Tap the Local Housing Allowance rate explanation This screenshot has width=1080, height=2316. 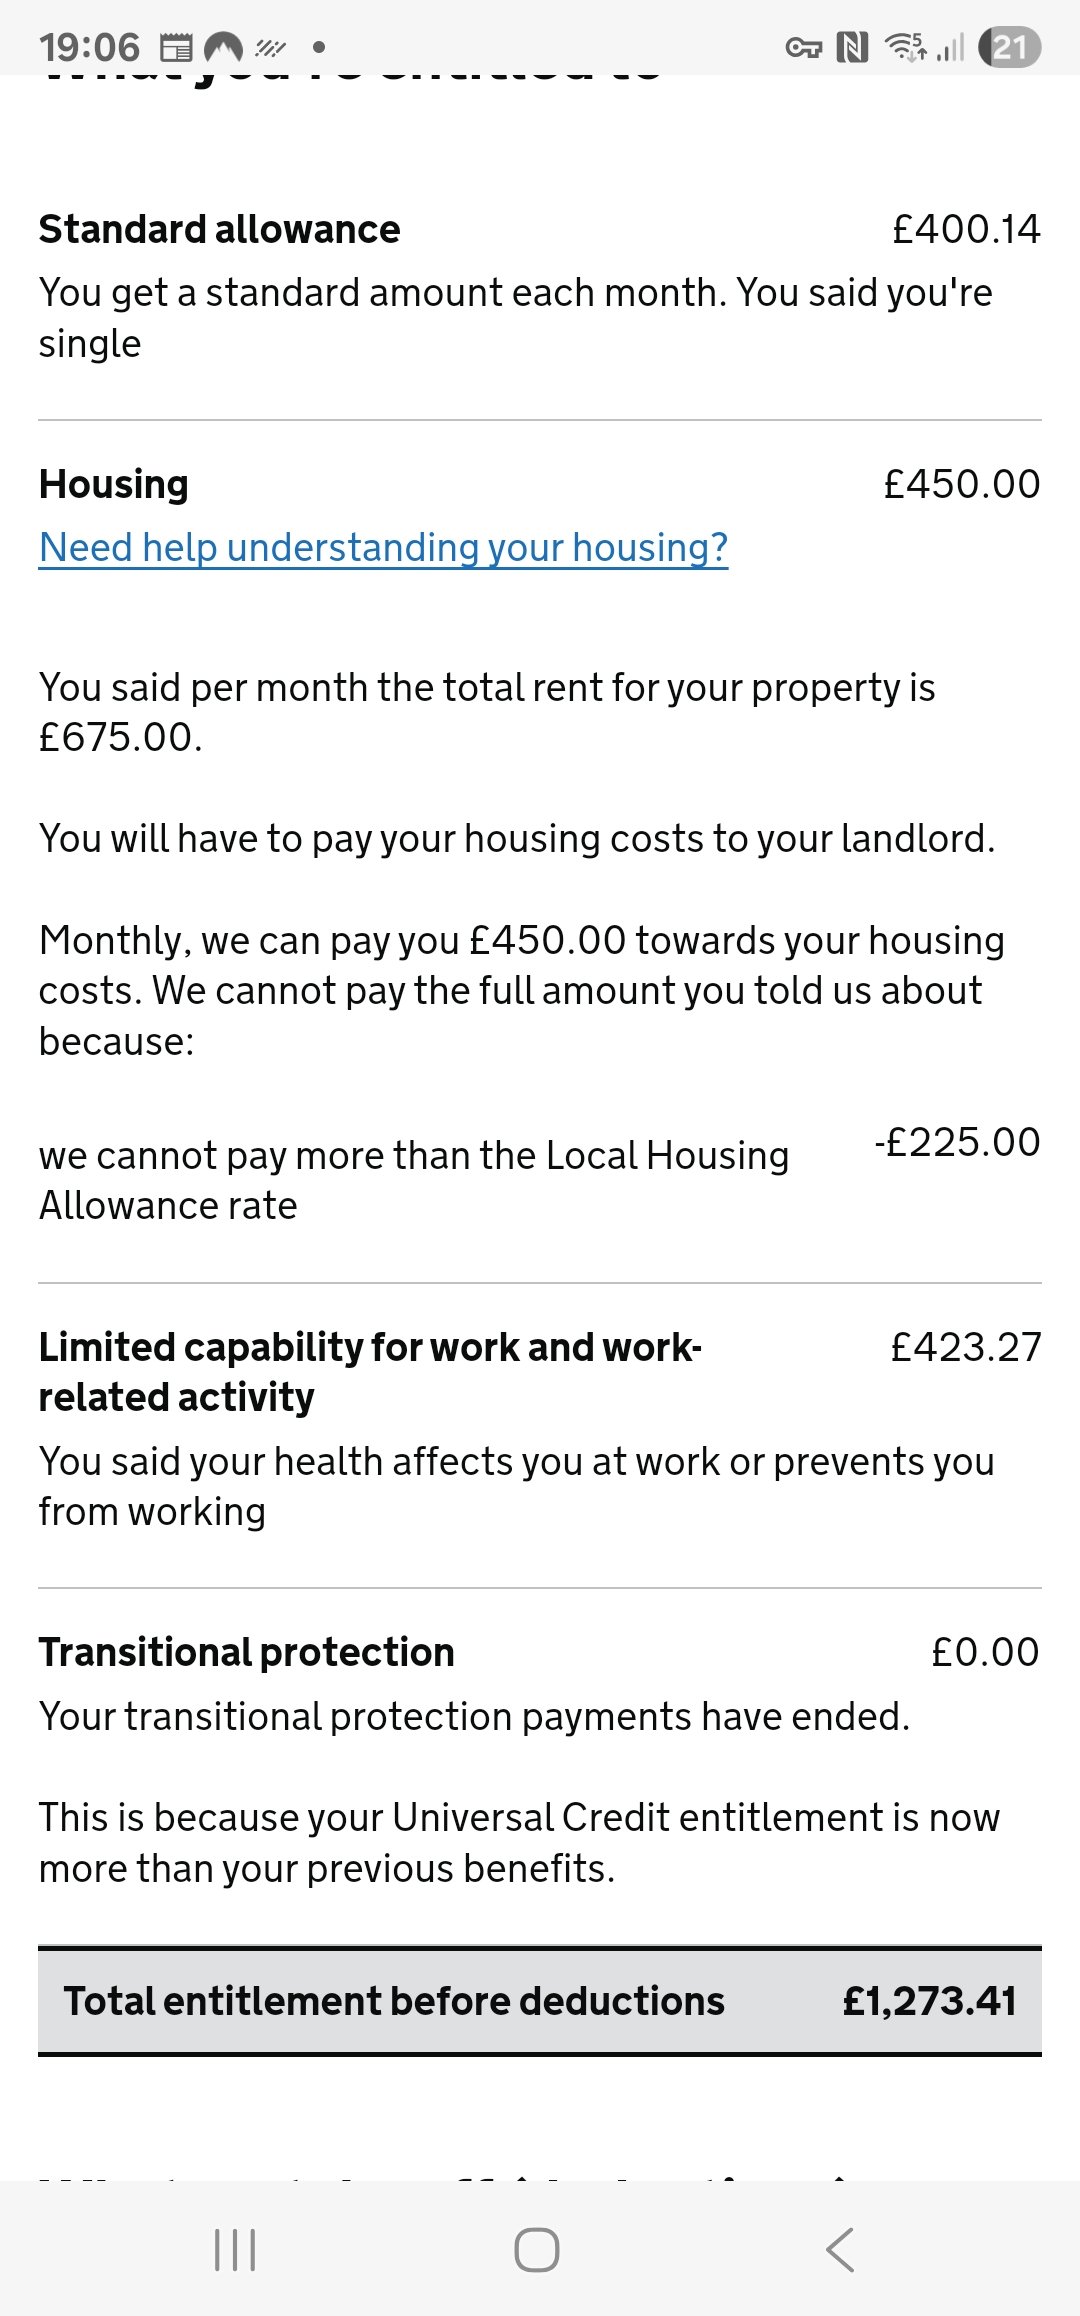pyautogui.click(x=413, y=1180)
